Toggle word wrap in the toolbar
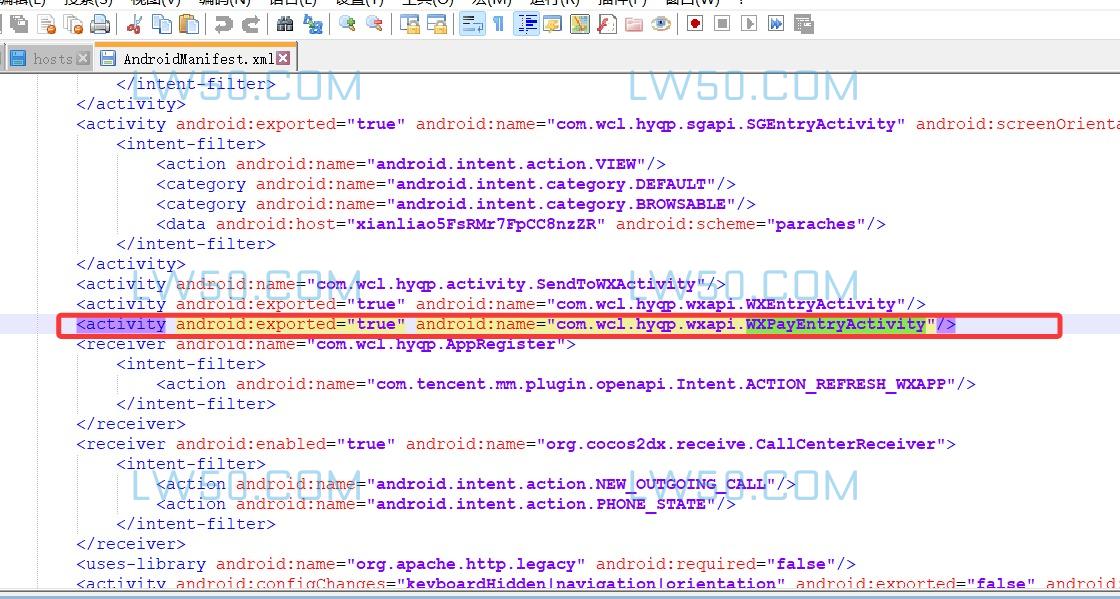The height and width of the screenshot is (599, 1120). click(472, 24)
